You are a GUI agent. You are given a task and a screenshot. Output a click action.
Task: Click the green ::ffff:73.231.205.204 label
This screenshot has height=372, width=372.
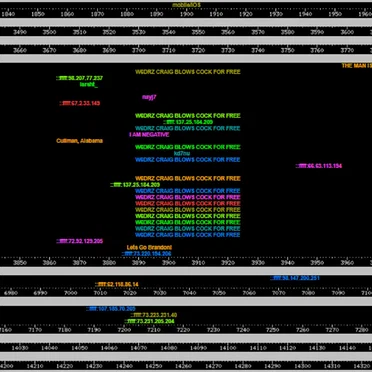pos(149,321)
